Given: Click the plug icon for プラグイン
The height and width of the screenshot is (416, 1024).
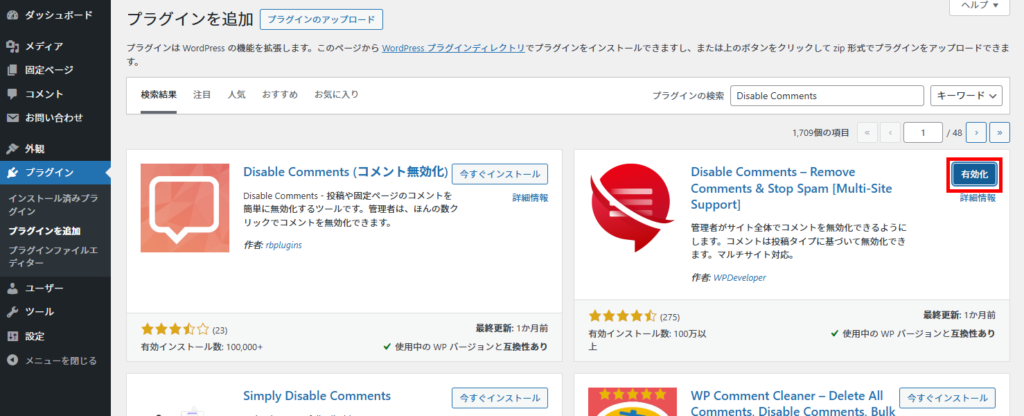Looking at the screenshot, I should pyautogui.click(x=12, y=172).
